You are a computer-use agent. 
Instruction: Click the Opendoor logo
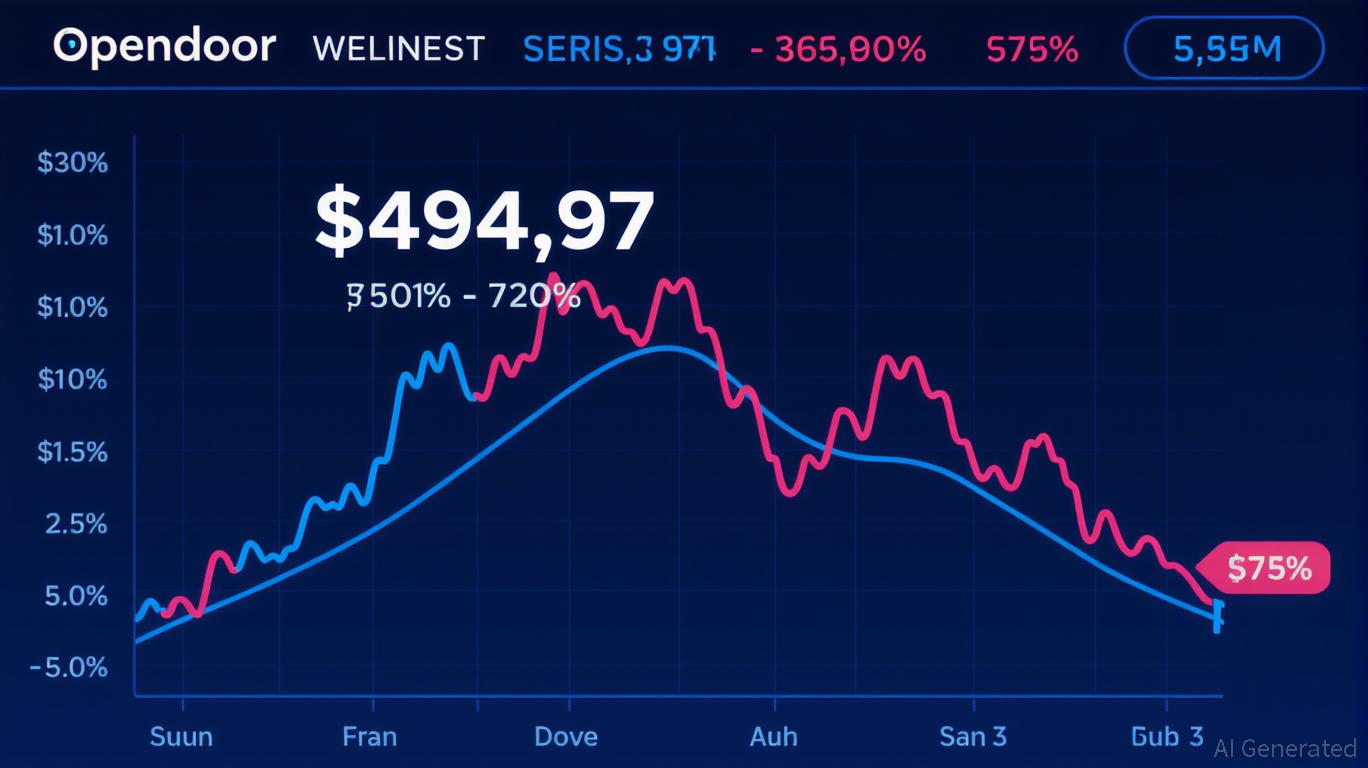(x=164, y=47)
